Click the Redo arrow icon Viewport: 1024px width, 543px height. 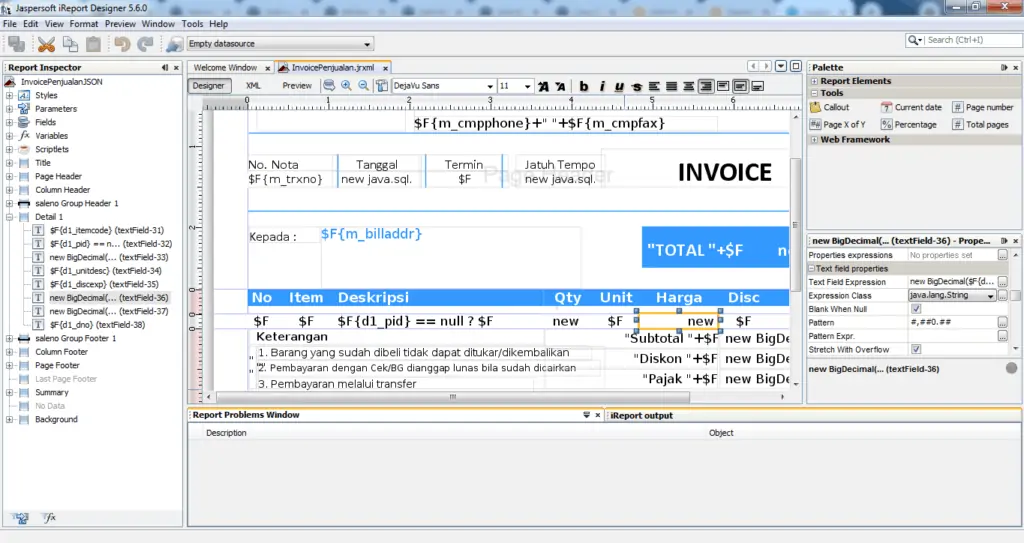[145, 44]
